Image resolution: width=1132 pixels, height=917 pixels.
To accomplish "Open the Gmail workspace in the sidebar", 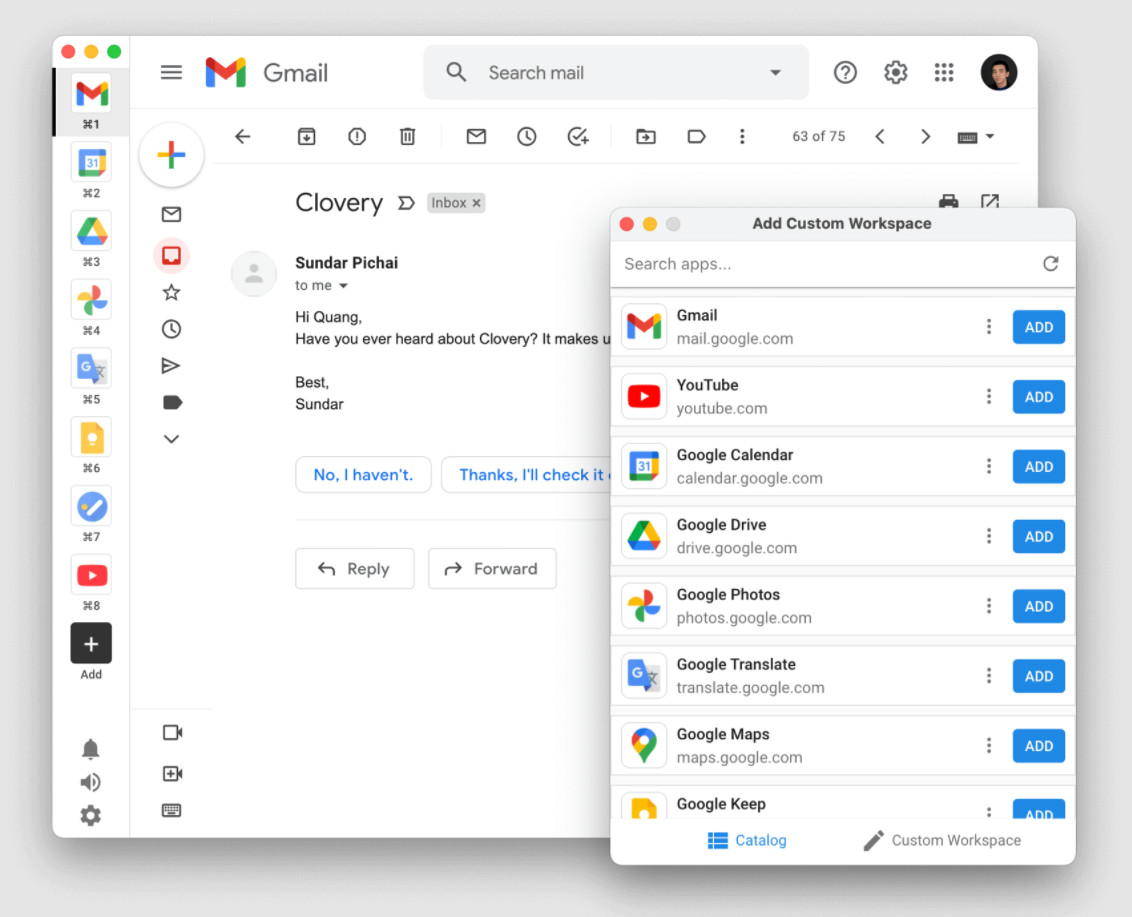I will (x=92, y=92).
